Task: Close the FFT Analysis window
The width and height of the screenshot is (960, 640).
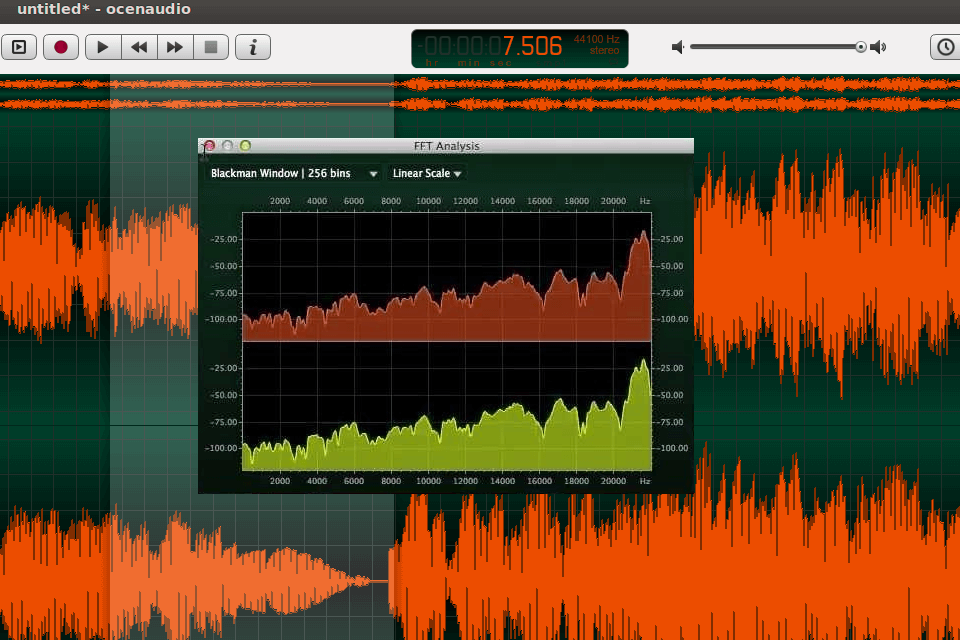Action: (x=209, y=146)
